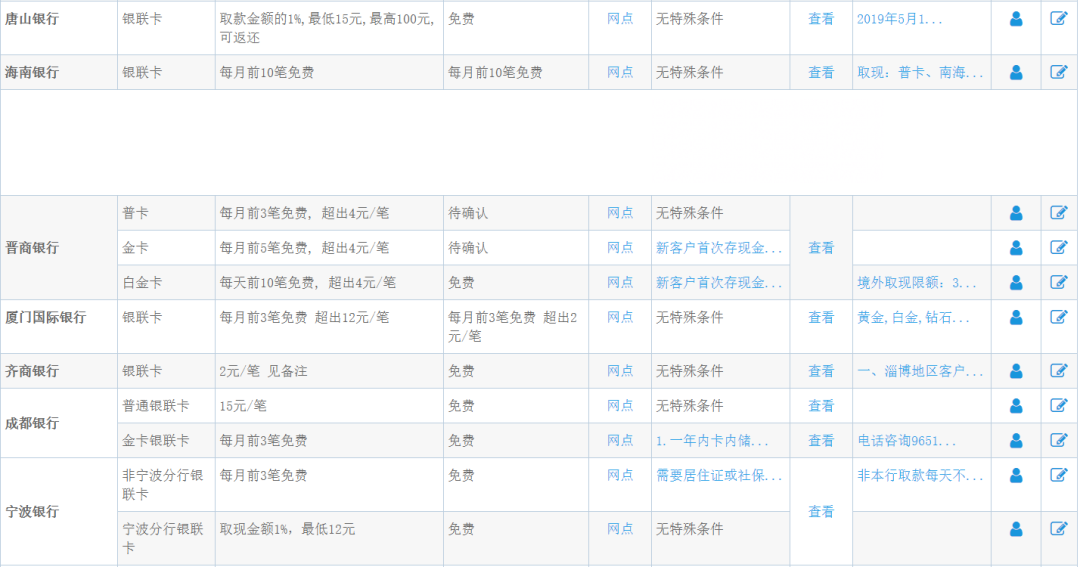The image size is (1080, 567).
Task: Edit the 晋商银行 普卡 row
Action: tap(1059, 213)
